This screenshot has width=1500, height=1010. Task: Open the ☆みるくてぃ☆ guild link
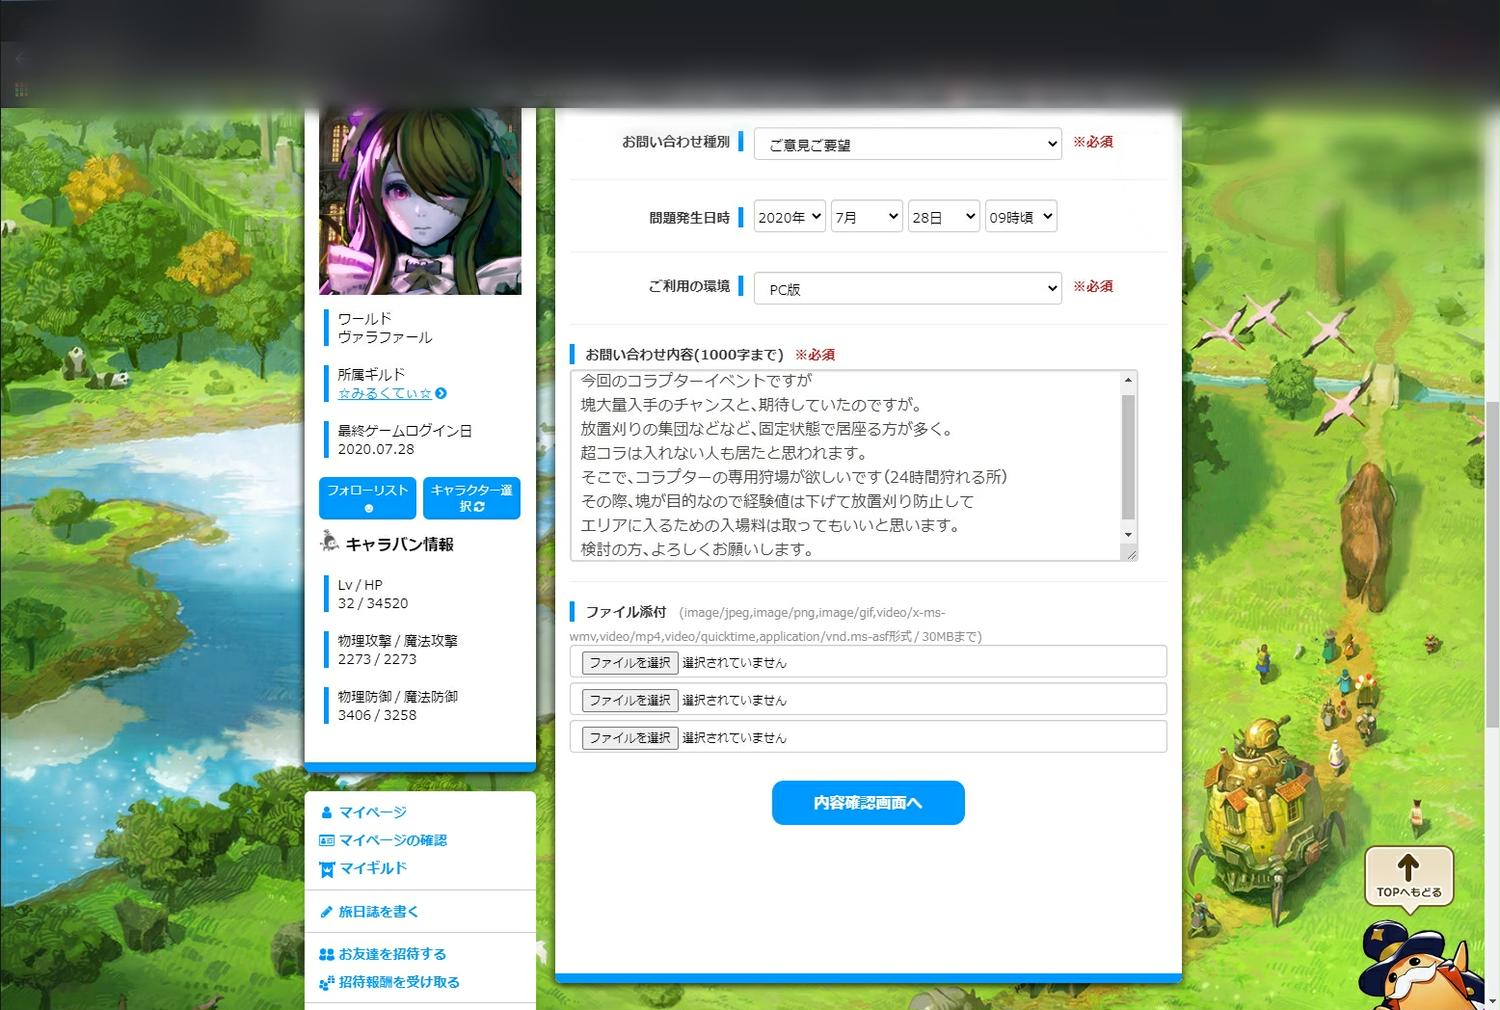click(x=385, y=393)
